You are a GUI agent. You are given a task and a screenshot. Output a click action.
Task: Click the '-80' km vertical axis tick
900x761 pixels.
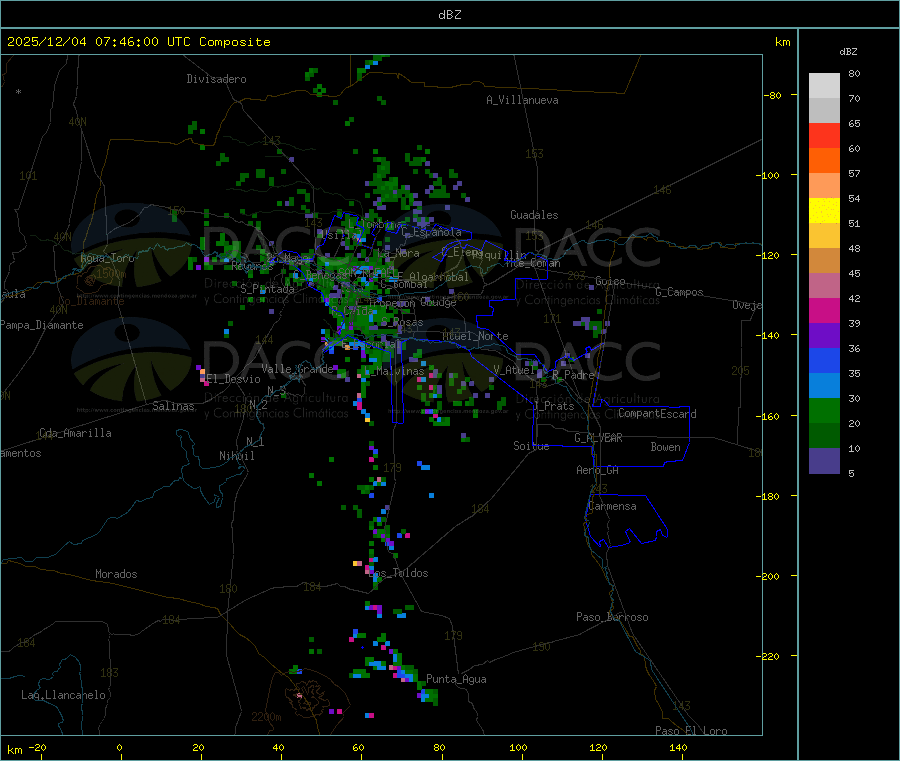[773, 95]
